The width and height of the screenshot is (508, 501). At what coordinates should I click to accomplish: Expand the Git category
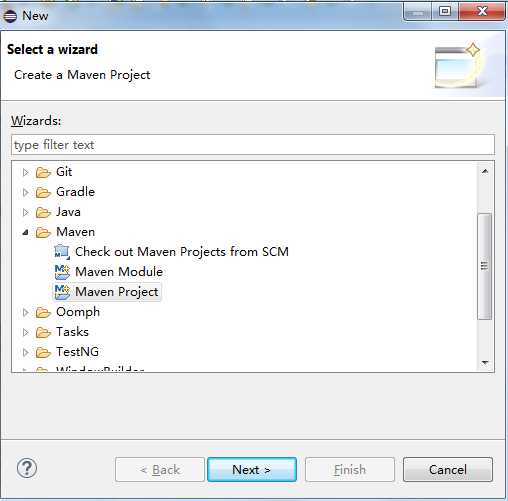25,172
